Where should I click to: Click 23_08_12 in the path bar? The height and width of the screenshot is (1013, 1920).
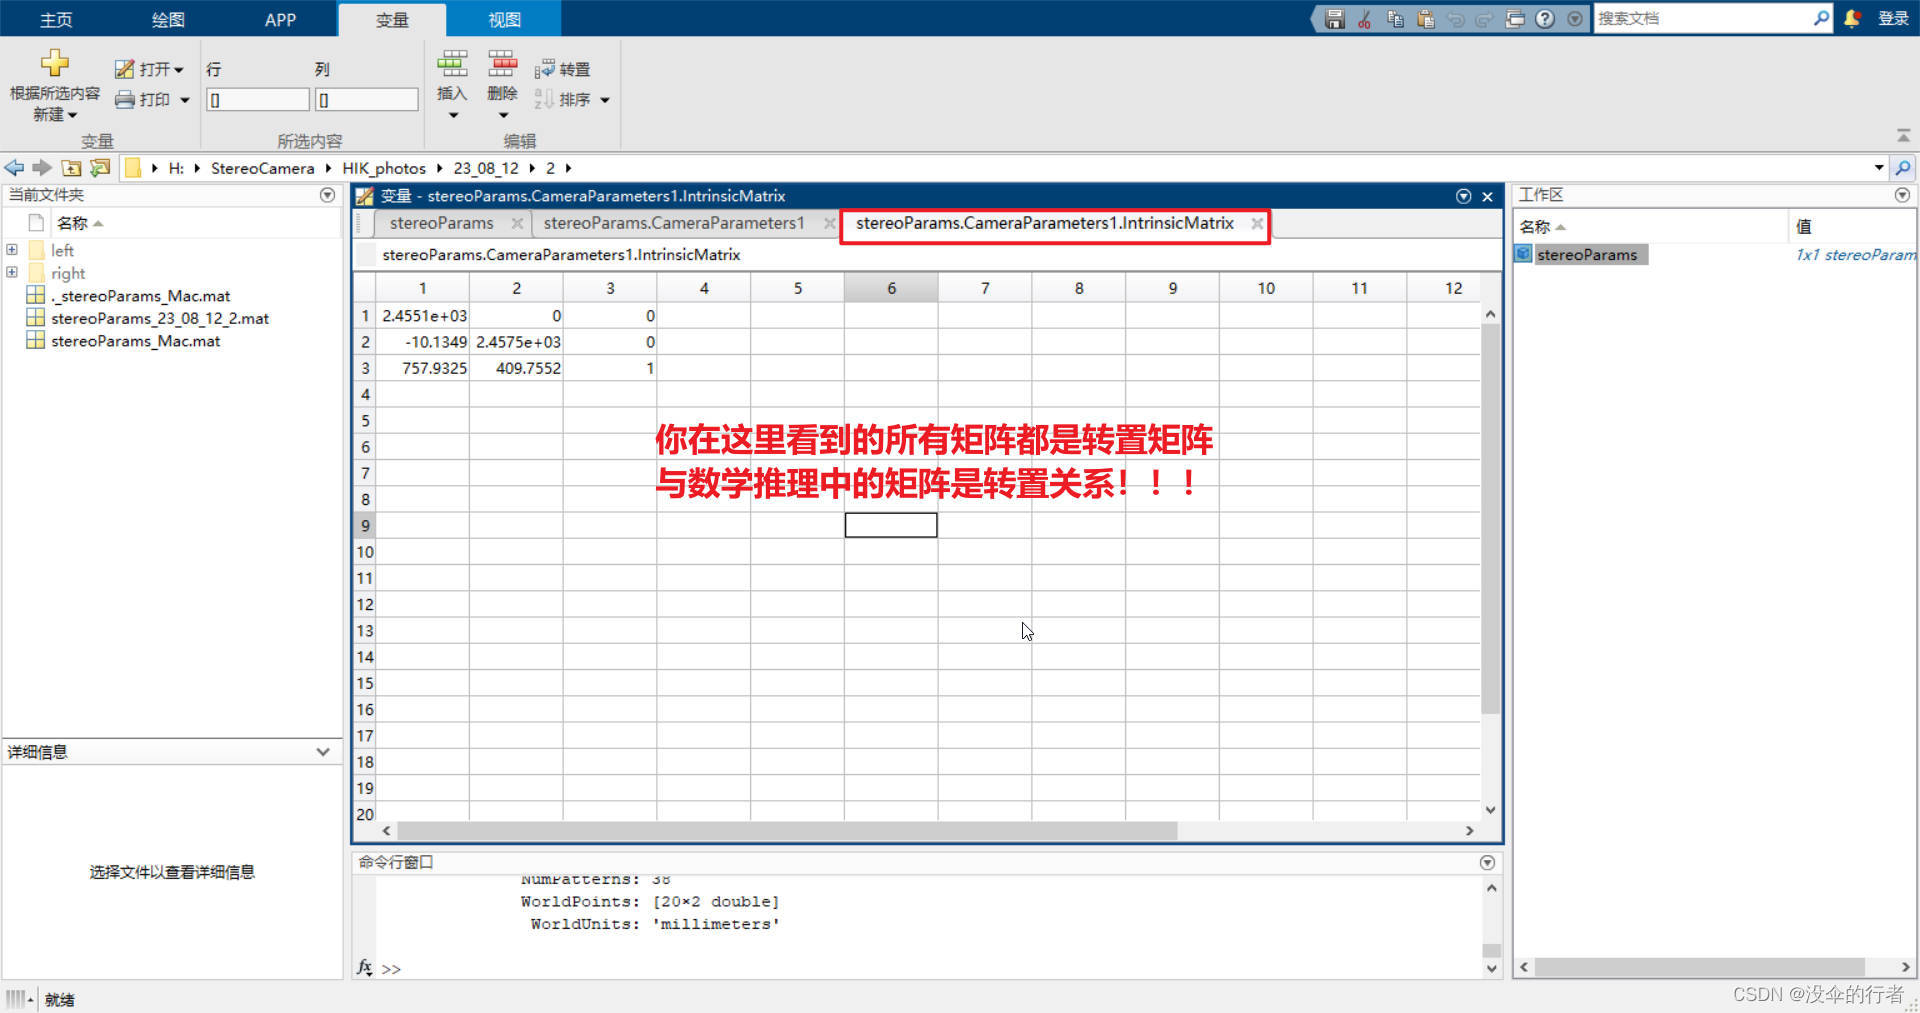486,168
